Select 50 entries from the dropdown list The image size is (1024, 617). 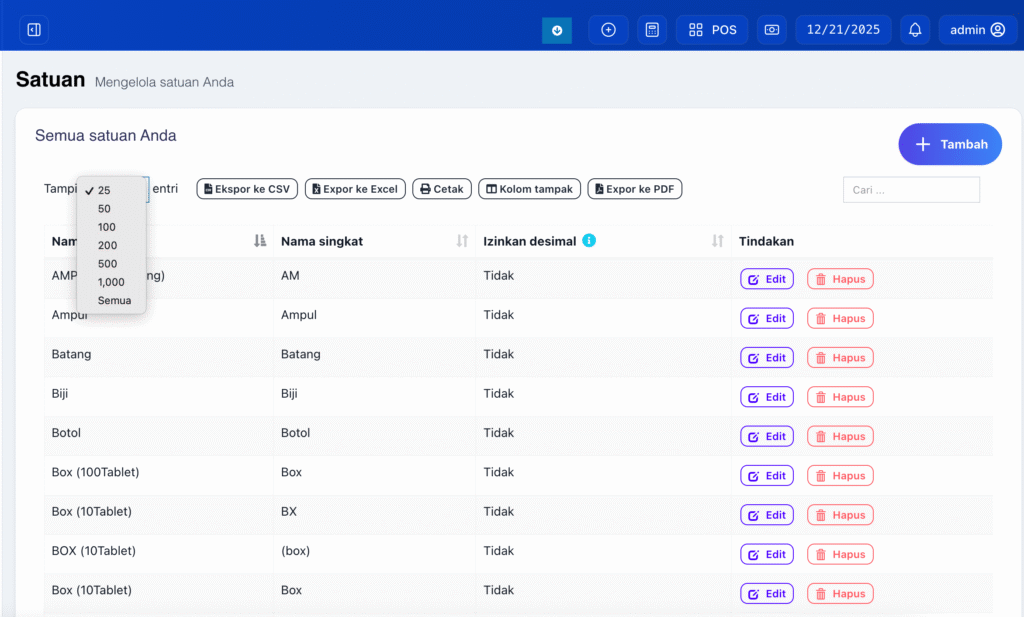pos(105,209)
